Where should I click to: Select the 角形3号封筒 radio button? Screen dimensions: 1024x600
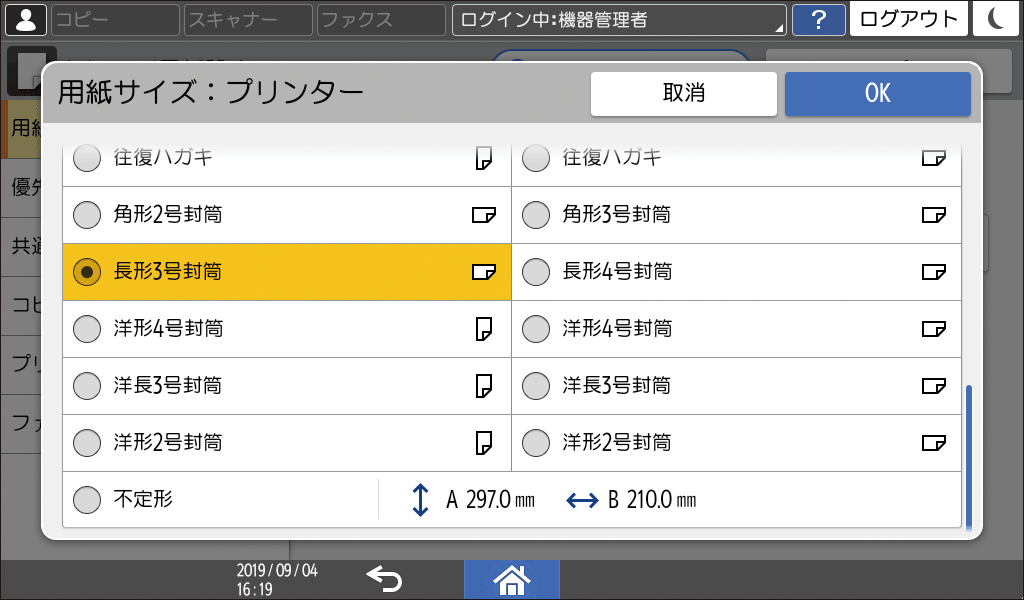coord(536,214)
